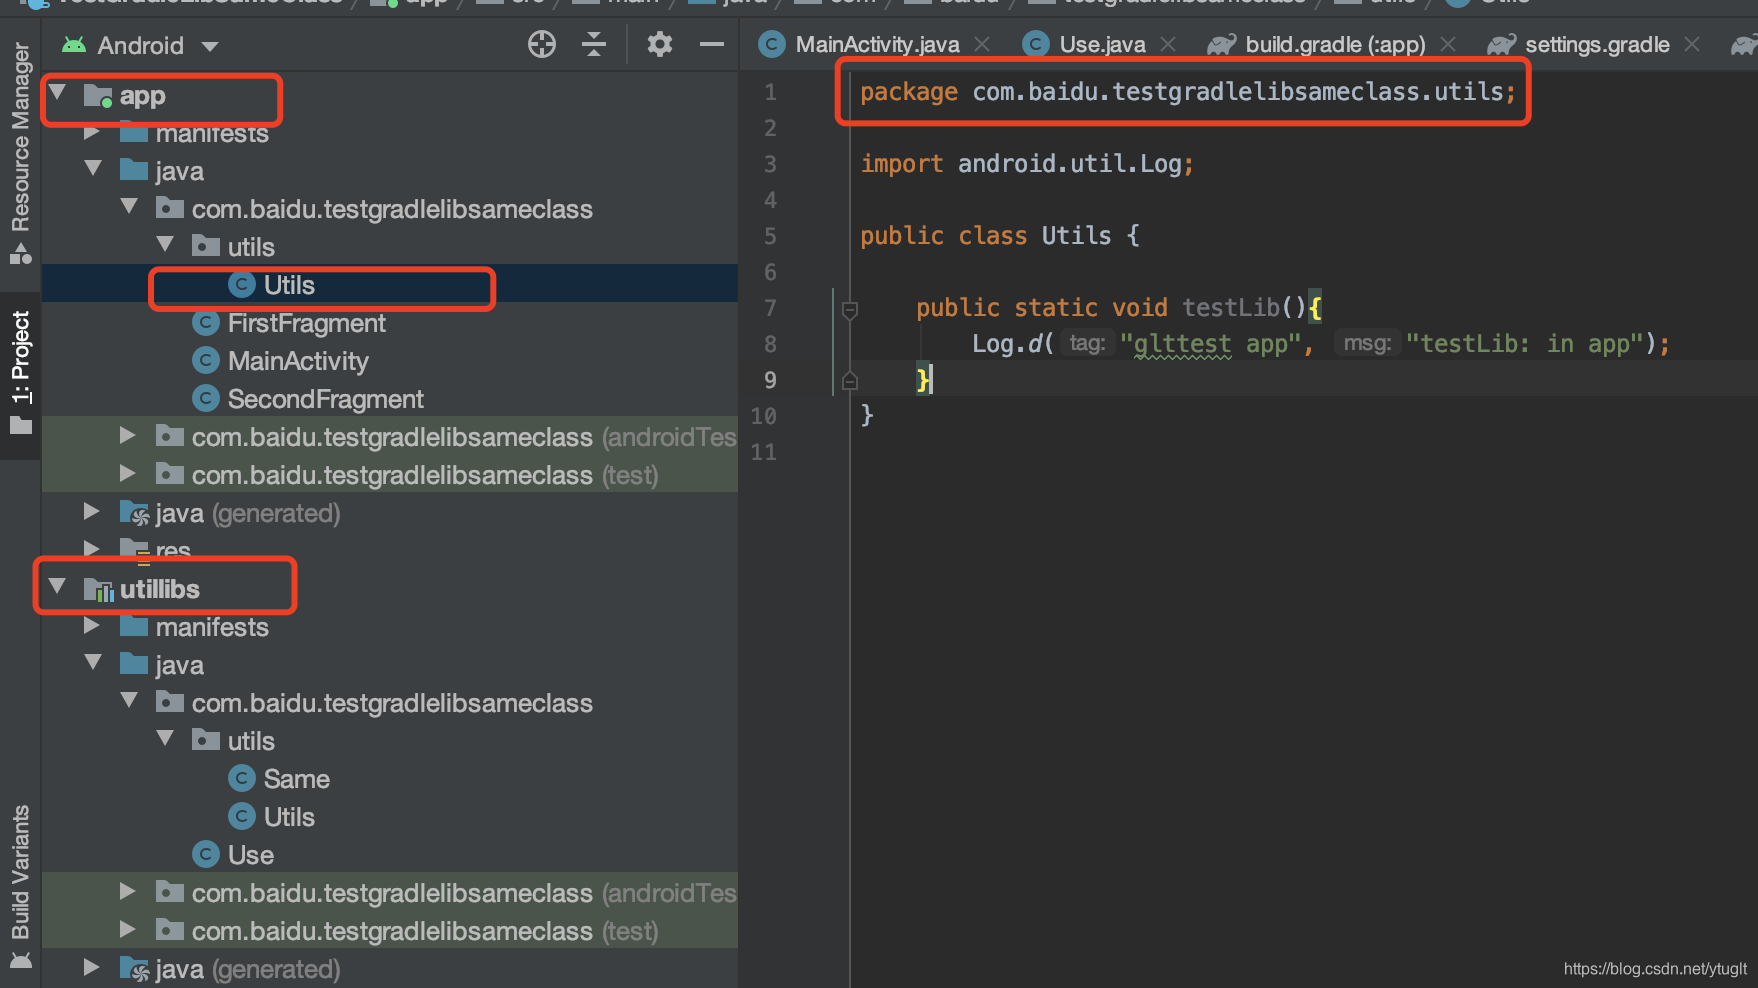Screen dimensions: 1758x988
Task: Click generated-sources icon of app's java (generated)
Action: tap(135, 513)
